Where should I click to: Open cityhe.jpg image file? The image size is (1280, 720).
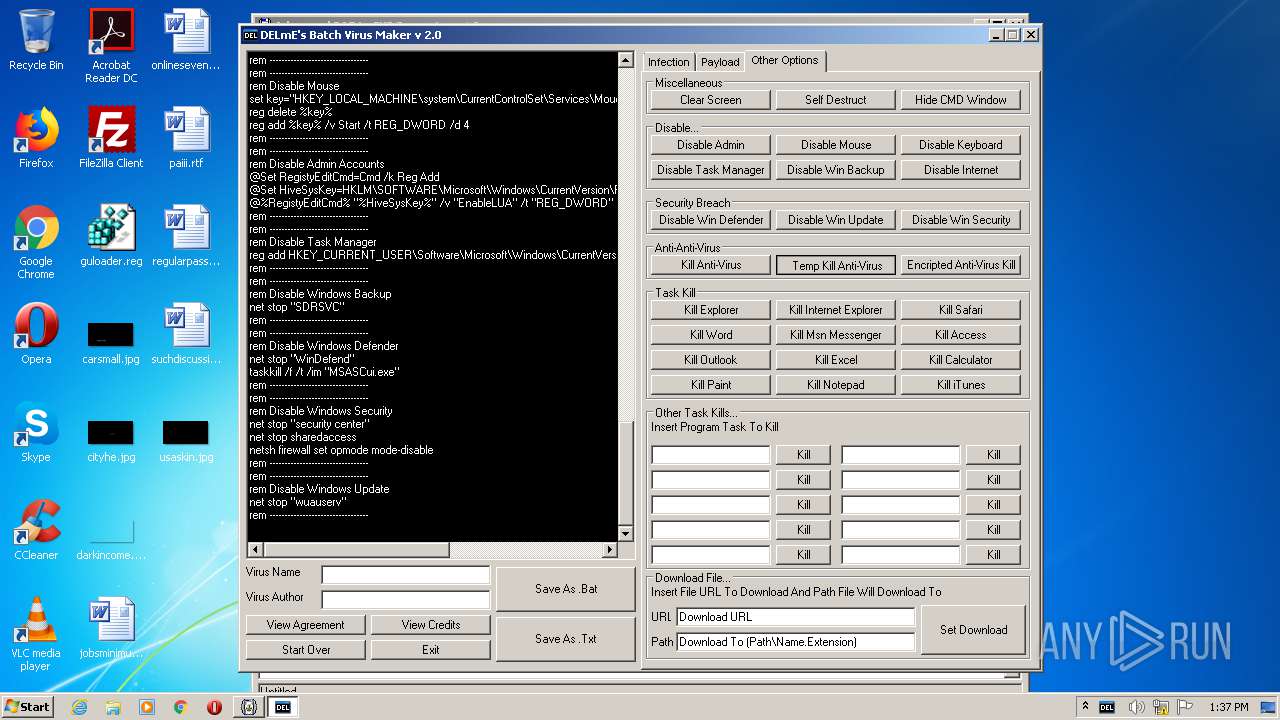[x=111, y=440]
